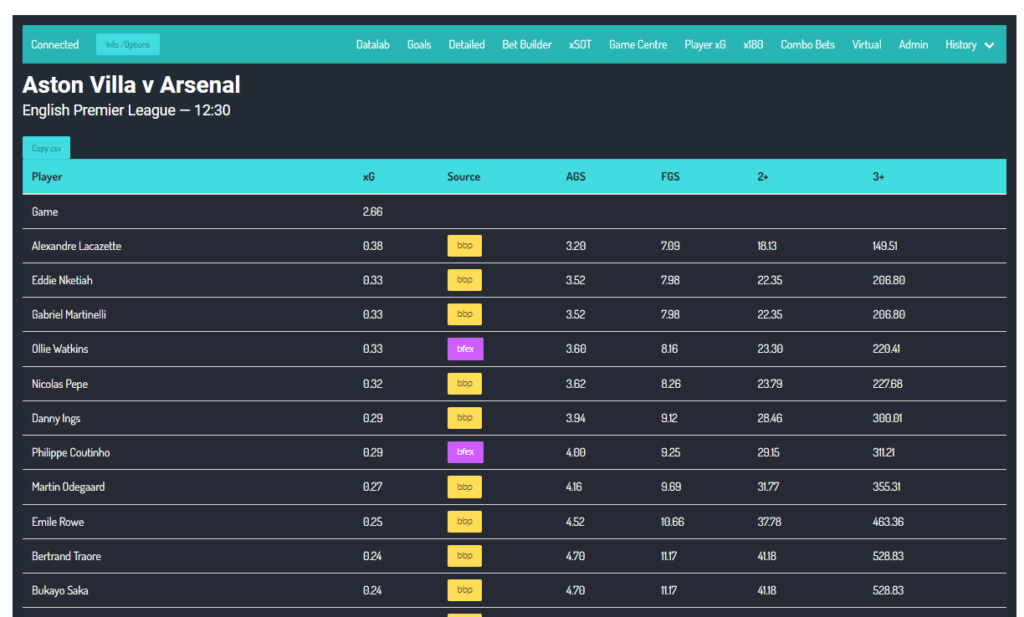Sort by the FGS column header
This screenshot has width=1024, height=617.
670,177
